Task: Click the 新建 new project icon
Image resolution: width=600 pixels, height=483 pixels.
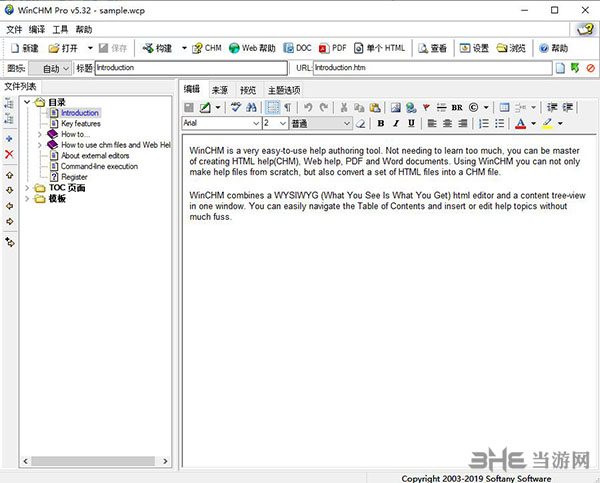Action: [x=15, y=48]
